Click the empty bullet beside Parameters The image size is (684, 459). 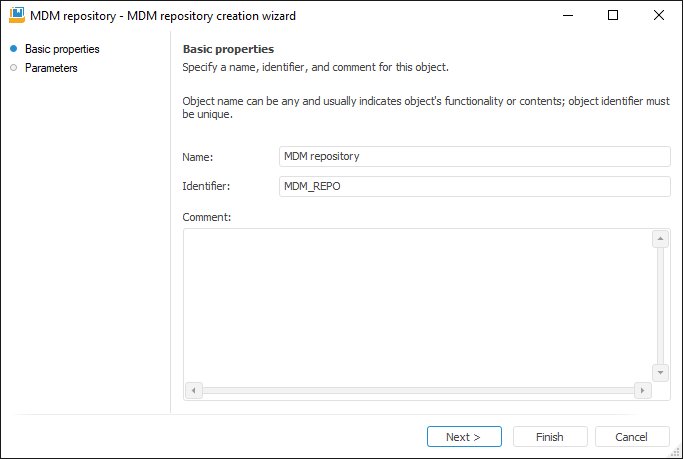[x=13, y=68]
